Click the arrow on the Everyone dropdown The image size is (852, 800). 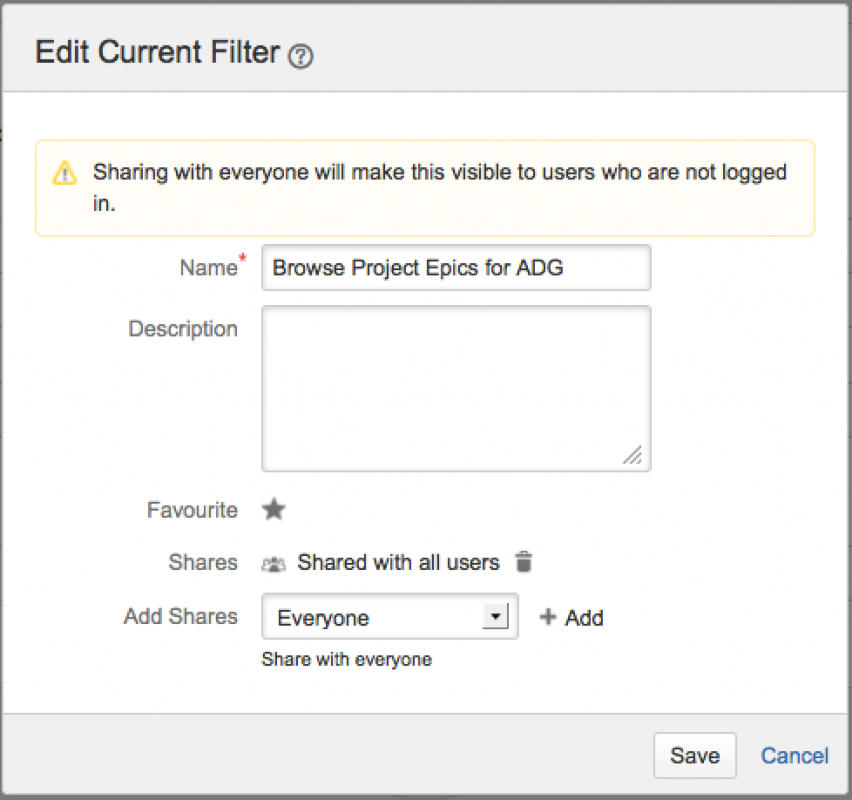[495, 616]
